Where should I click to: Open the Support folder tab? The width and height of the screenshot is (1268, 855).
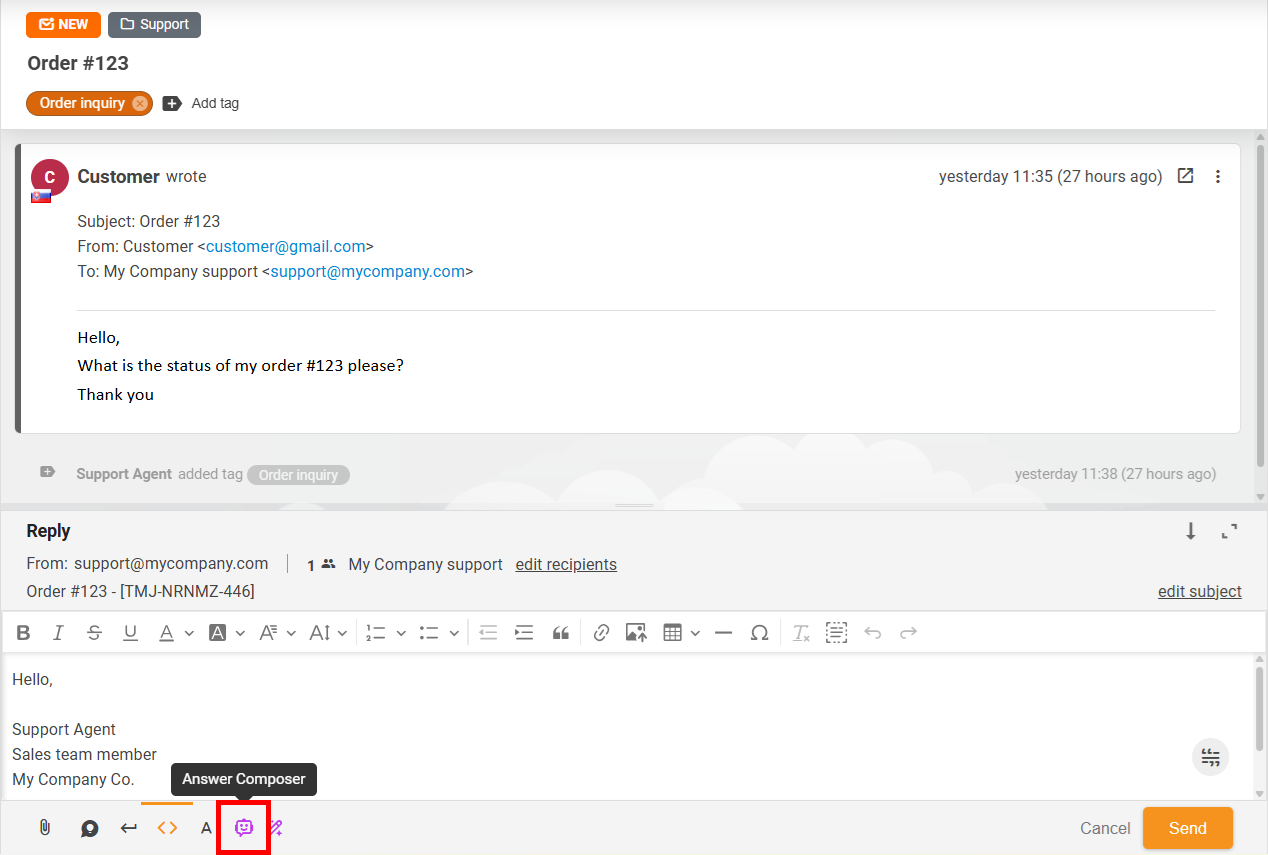[x=154, y=24]
